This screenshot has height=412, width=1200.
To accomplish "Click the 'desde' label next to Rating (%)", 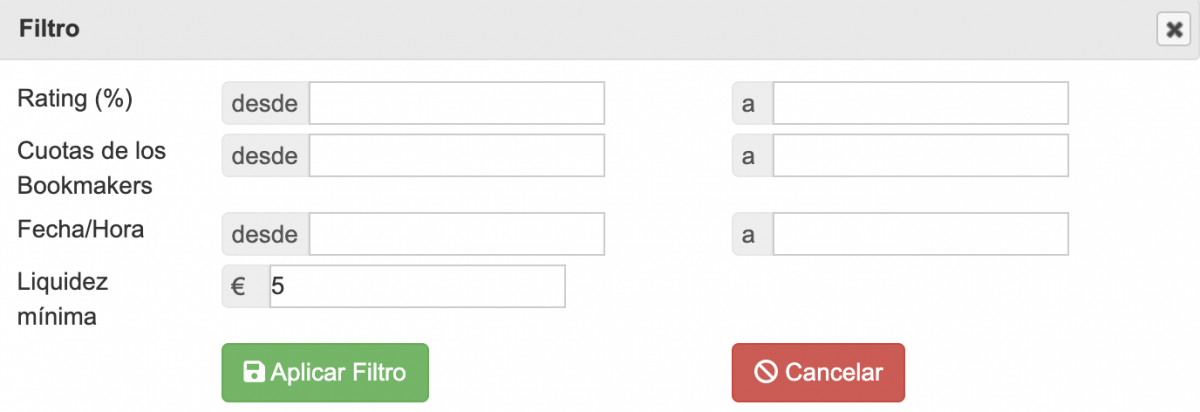I will (265, 103).
